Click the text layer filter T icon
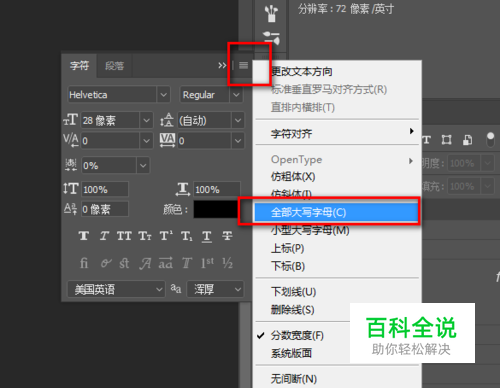Viewport: 500px width, 388px height. coord(427,140)
